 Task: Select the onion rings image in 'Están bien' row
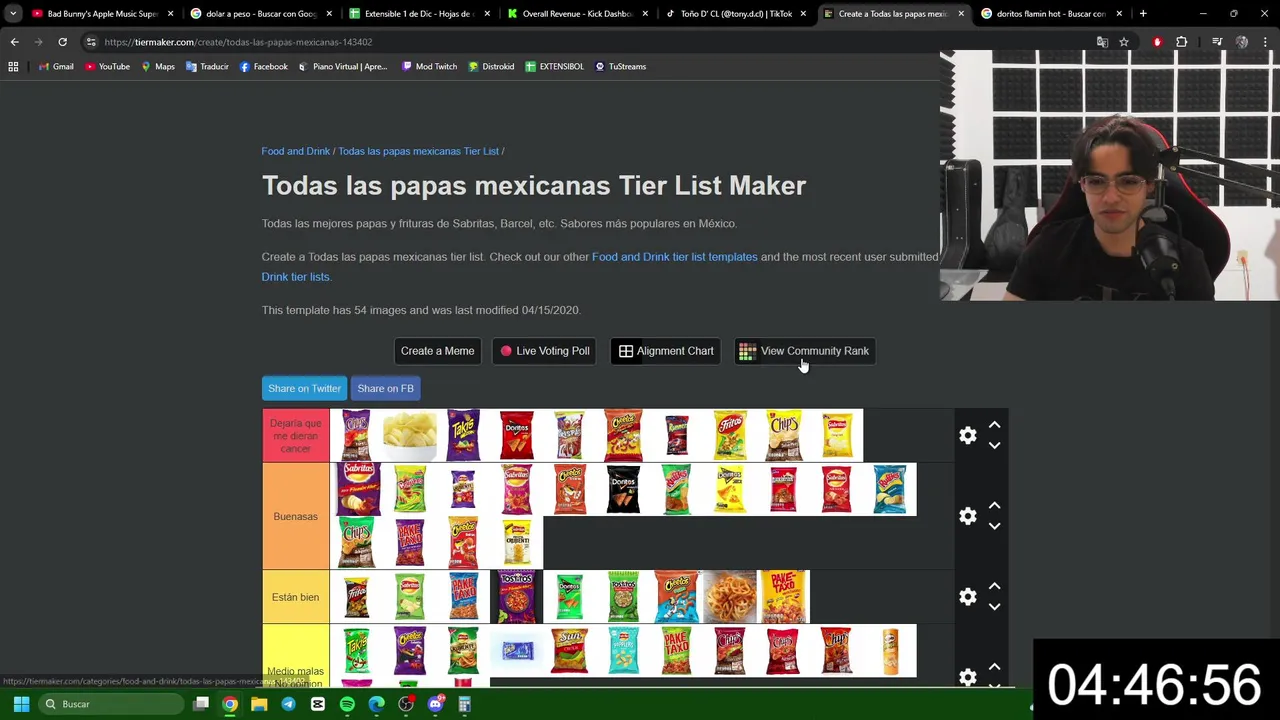730,596
